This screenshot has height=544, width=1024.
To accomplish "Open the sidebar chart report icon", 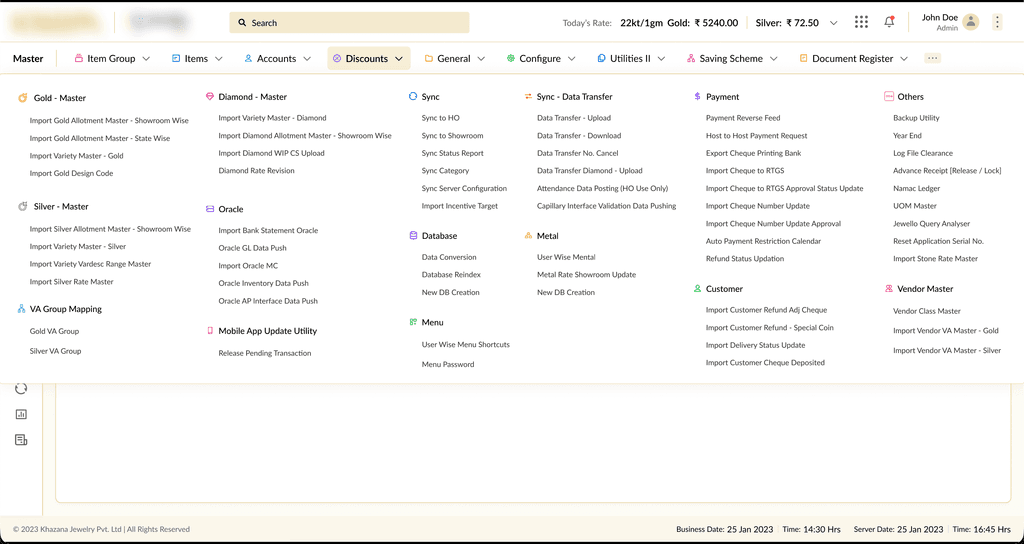I will coord(21,414).
